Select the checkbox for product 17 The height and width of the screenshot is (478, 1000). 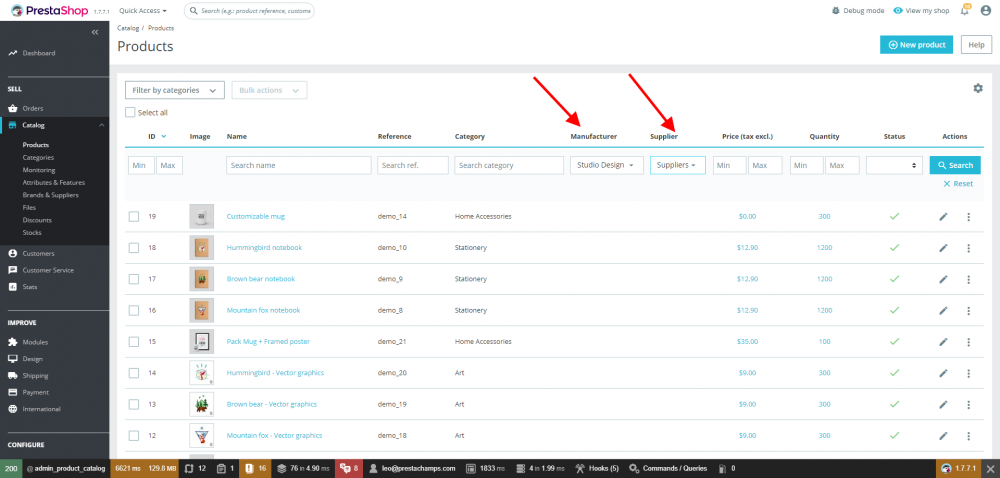pyautogui.click(x=134, y=279)
